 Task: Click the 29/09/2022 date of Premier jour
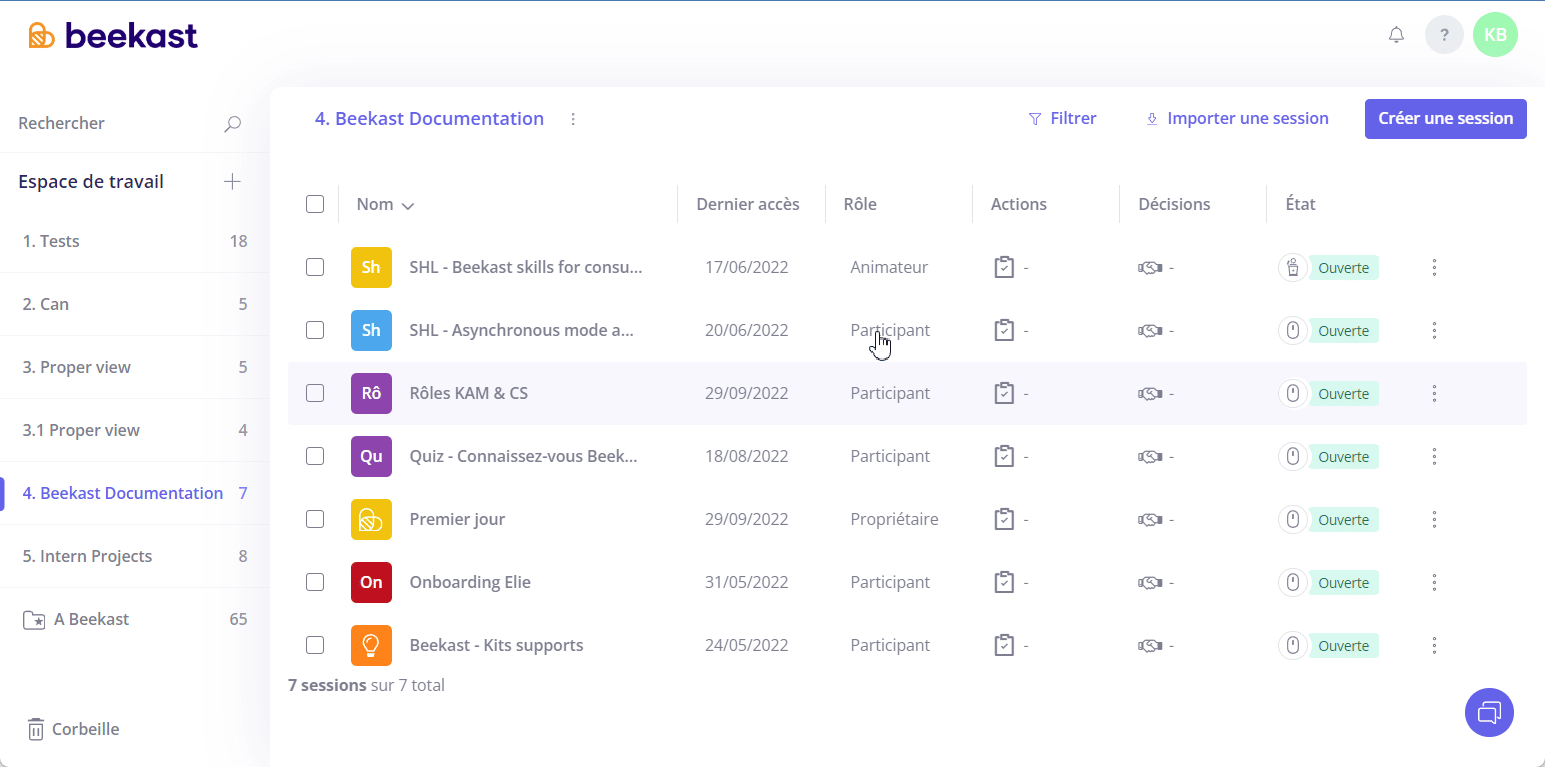[746, 519]
